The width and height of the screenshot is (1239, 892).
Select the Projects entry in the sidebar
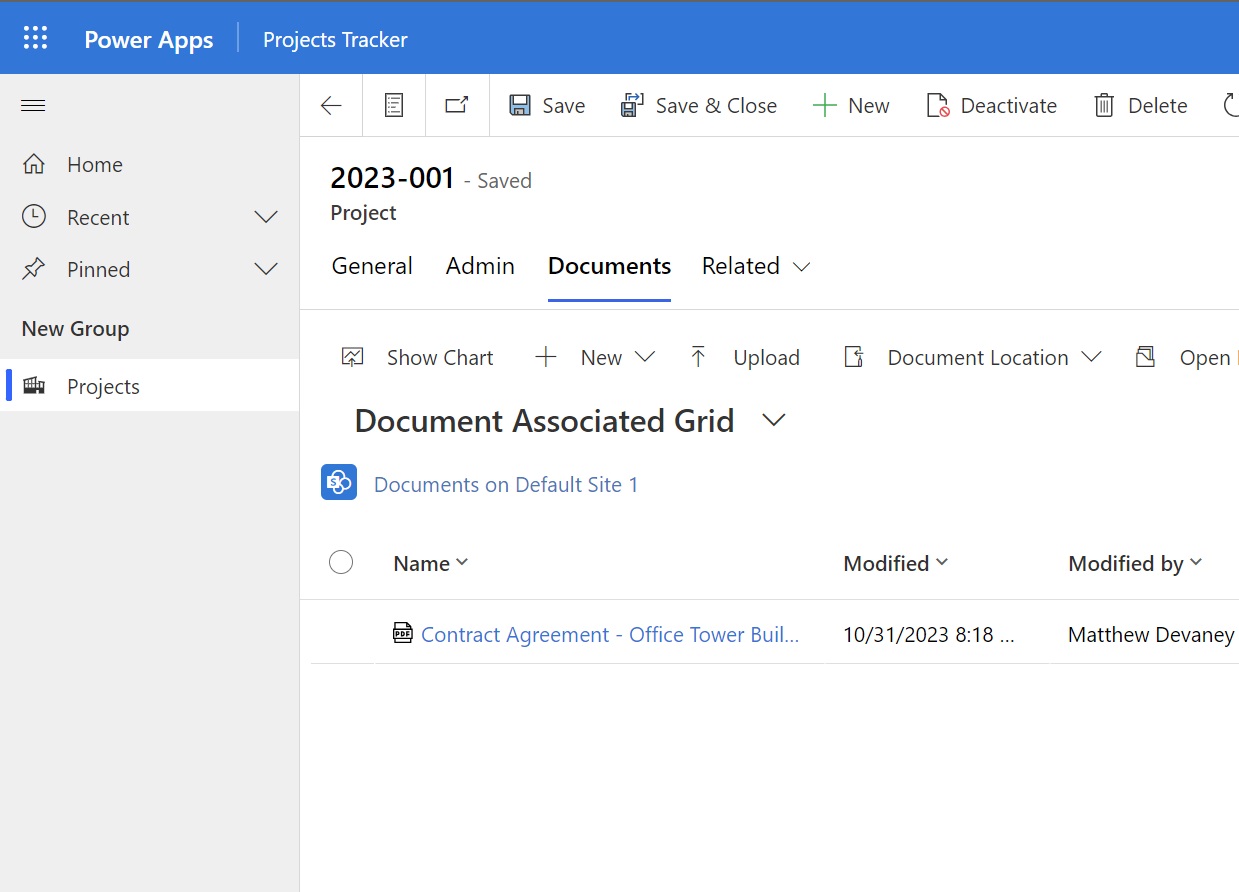(103, 386)
